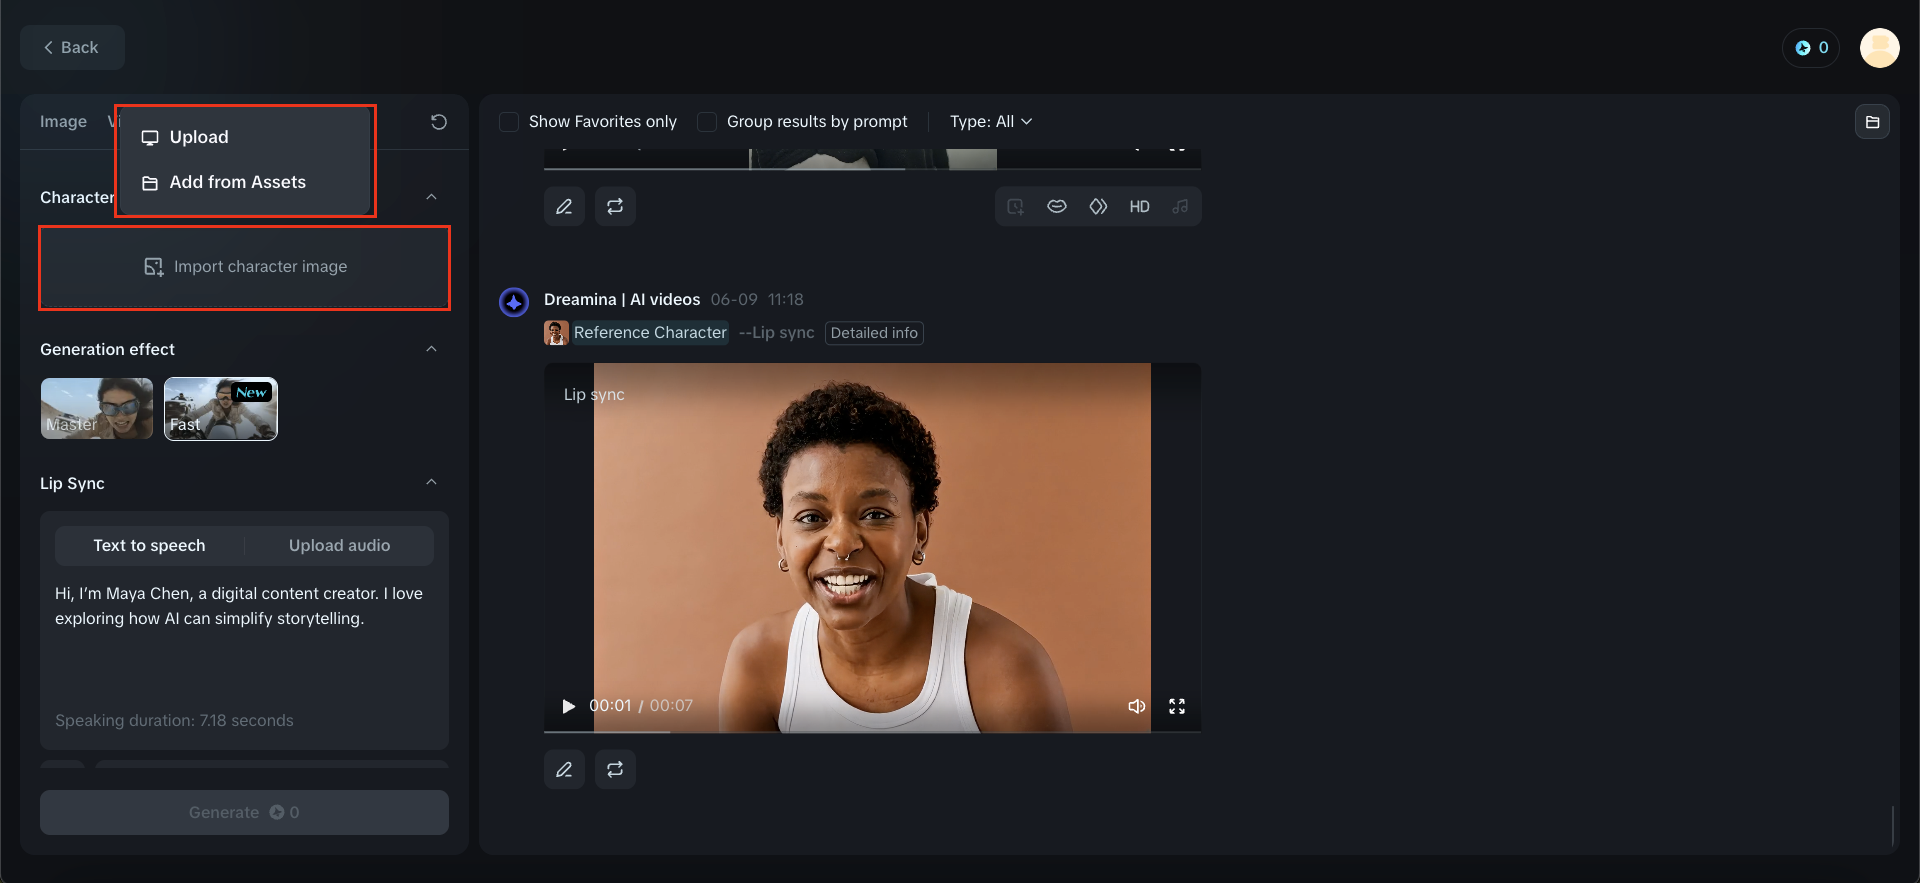This screenshot has width=1920, height=883.
Task: Go back with the Back button
Action: pos(72,48)
